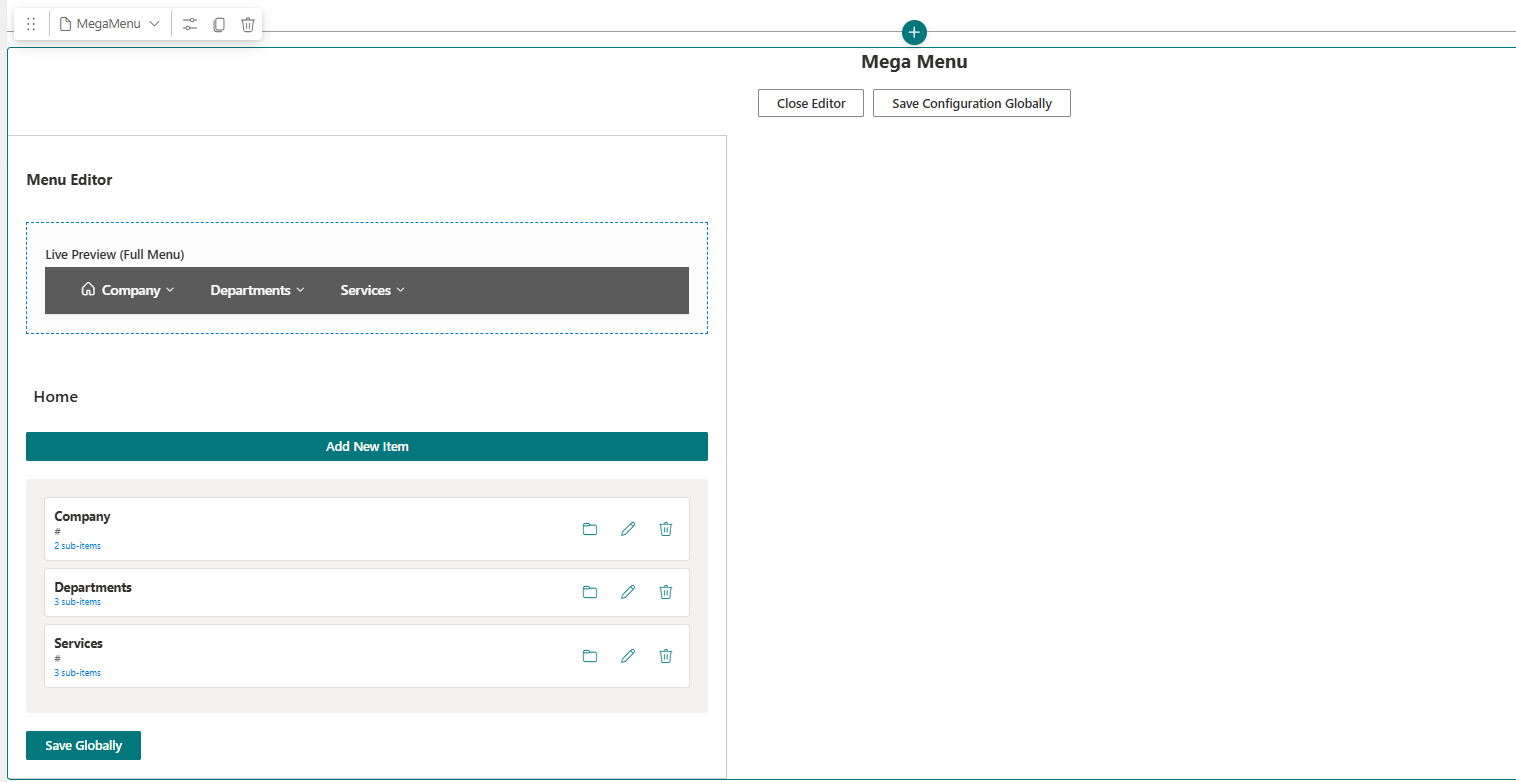Open sub-items folder for Departments
Image resolution: width=1516 pixels, height=782 pixels.
pyautogui.click(x=590, y=592)
